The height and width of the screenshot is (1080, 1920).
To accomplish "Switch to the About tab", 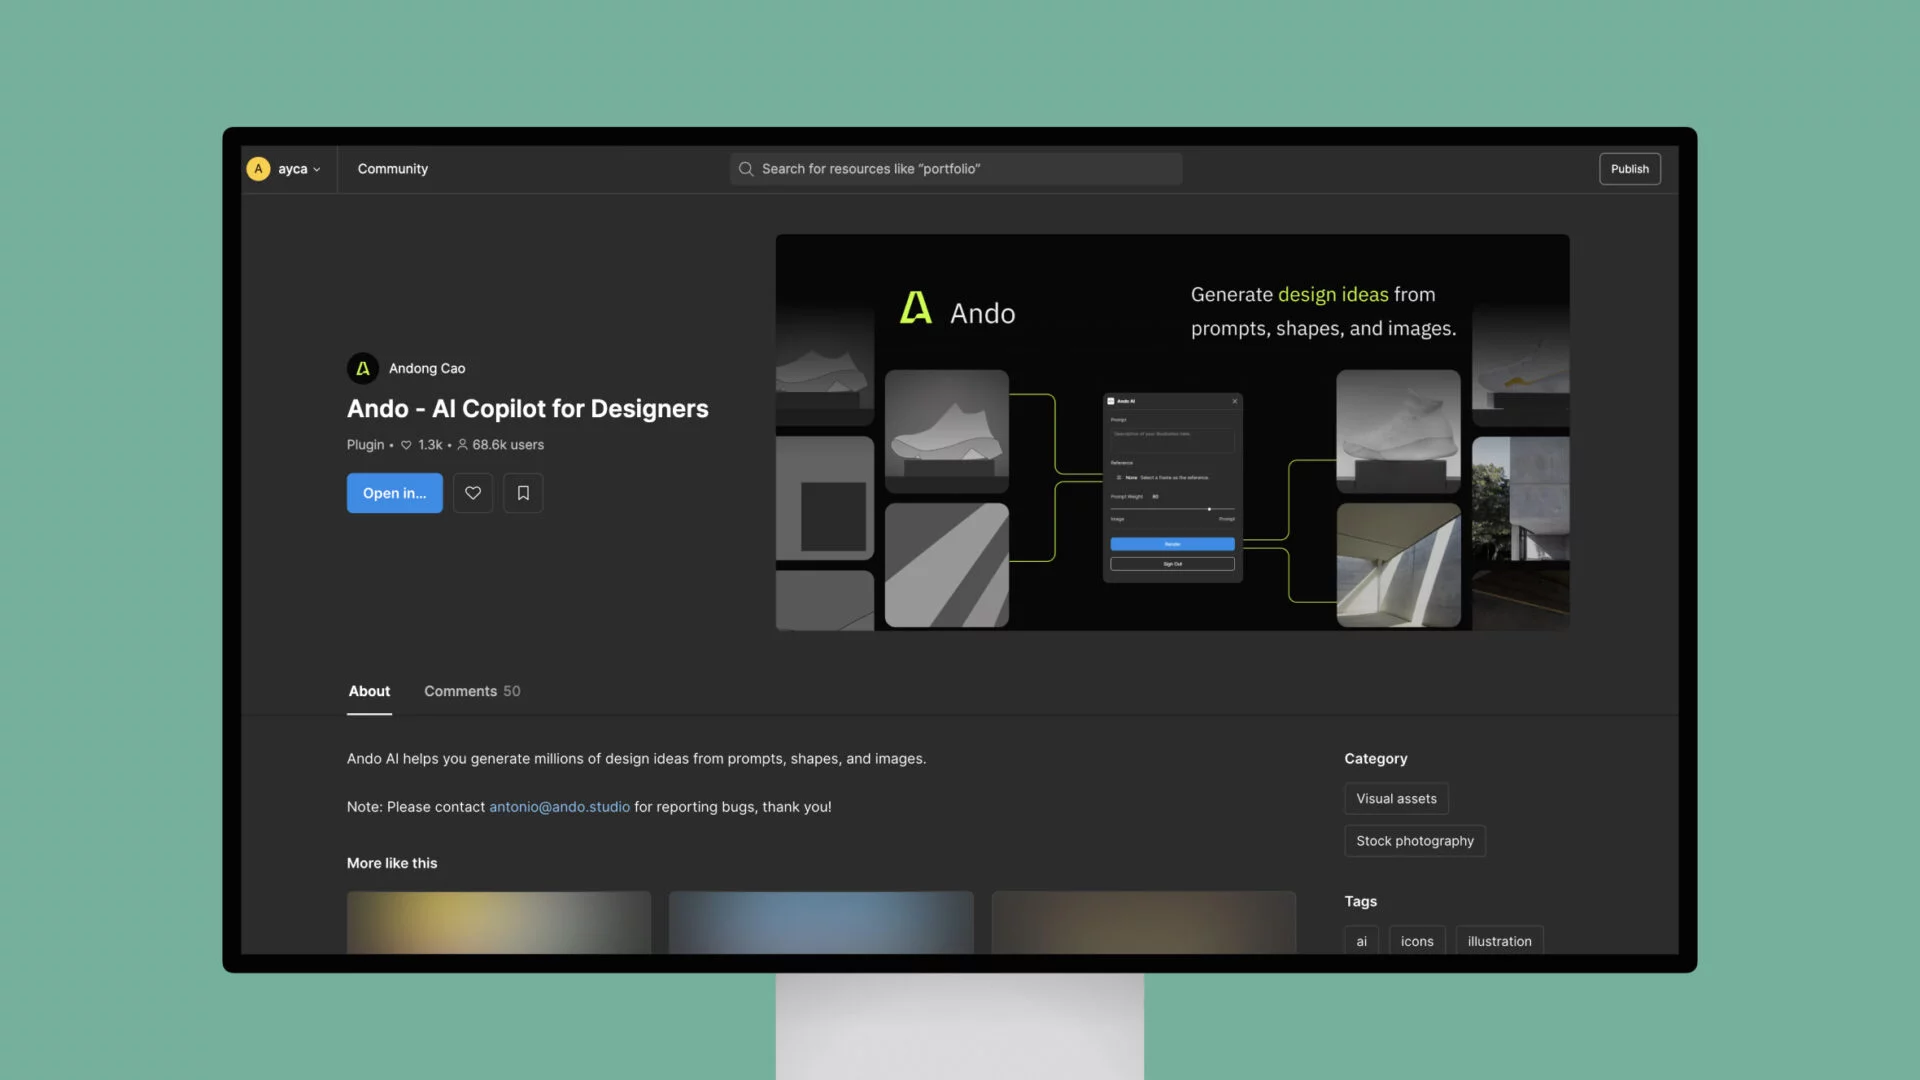I will click(x=369, y=691).
